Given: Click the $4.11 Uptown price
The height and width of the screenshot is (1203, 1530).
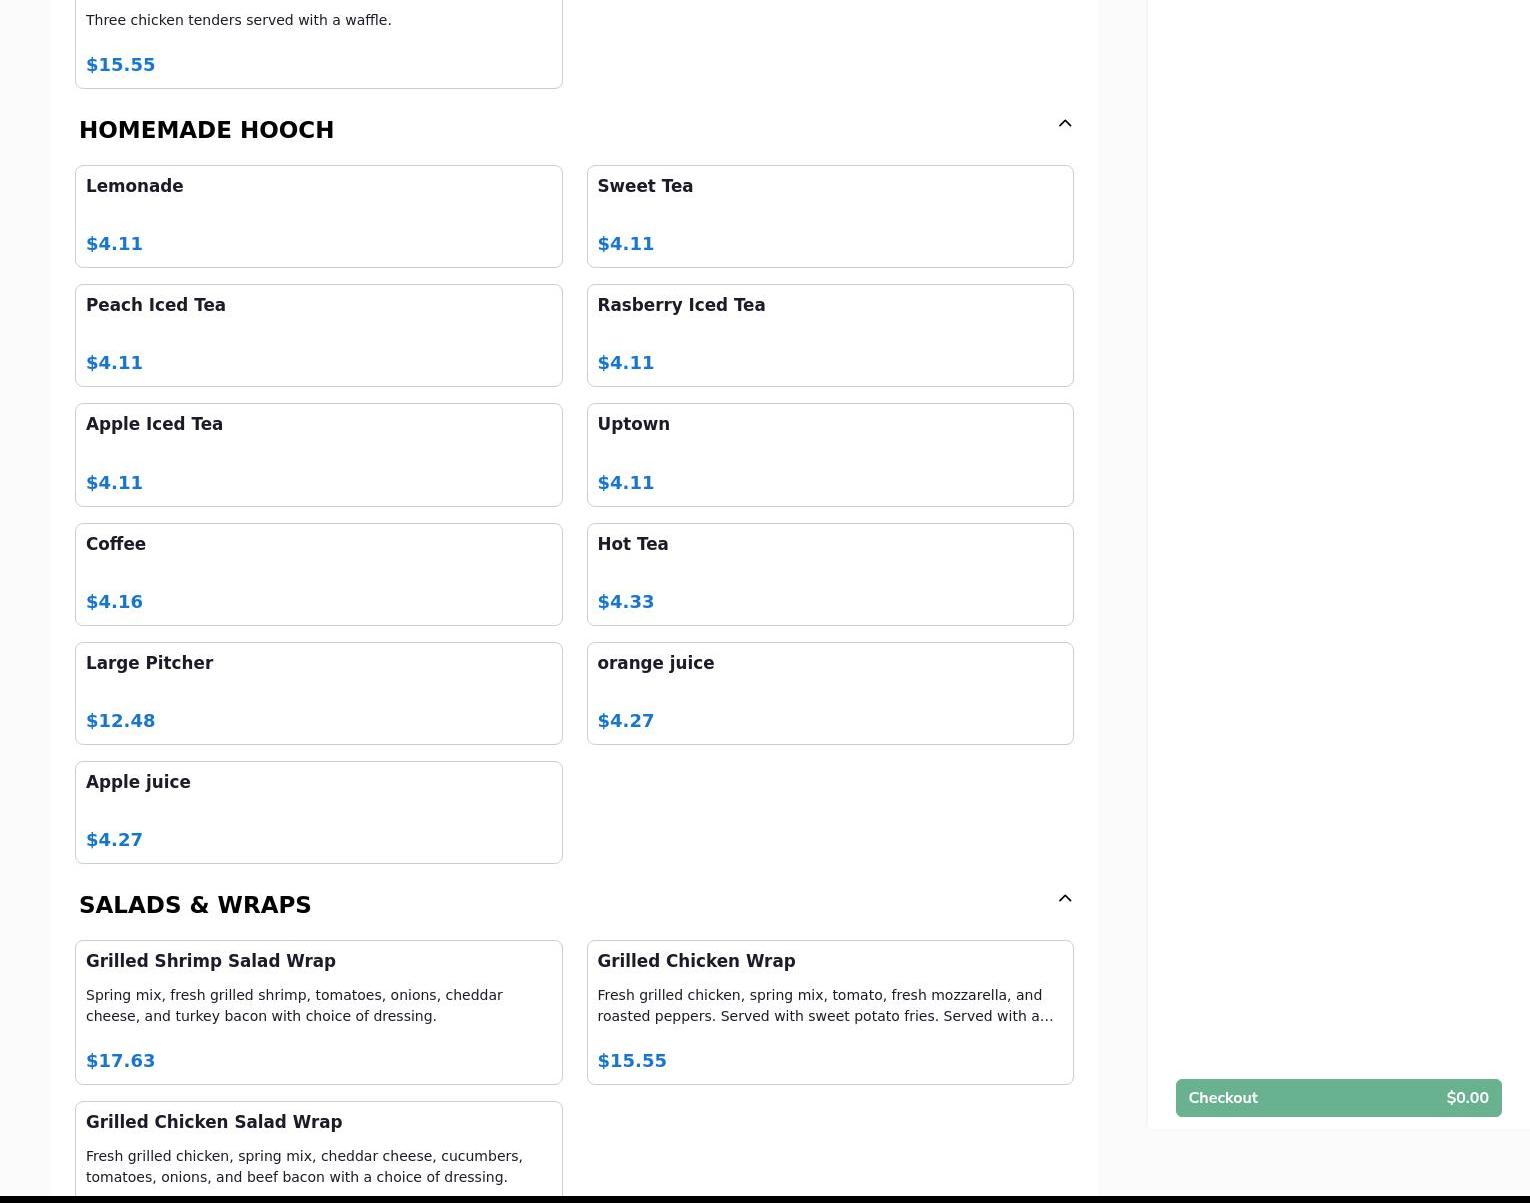Looking at the screenshot, I should (626, 483).
